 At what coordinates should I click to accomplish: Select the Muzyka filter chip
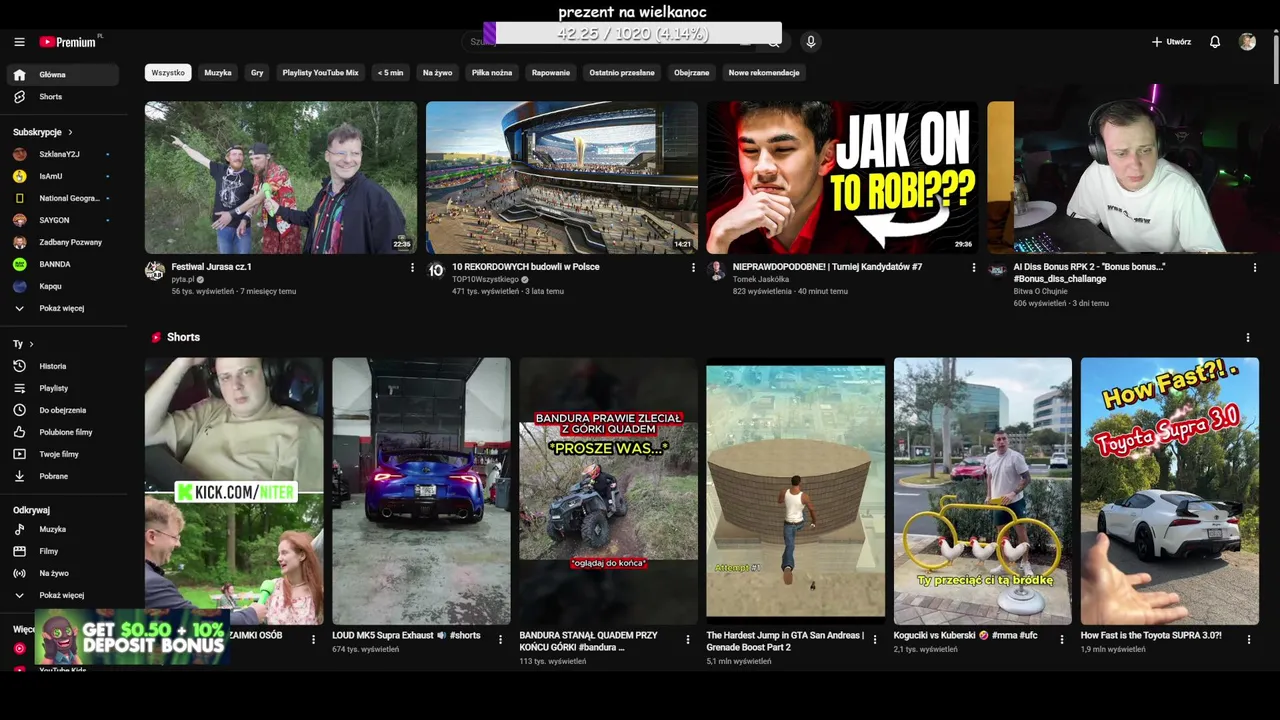(218, 73)
